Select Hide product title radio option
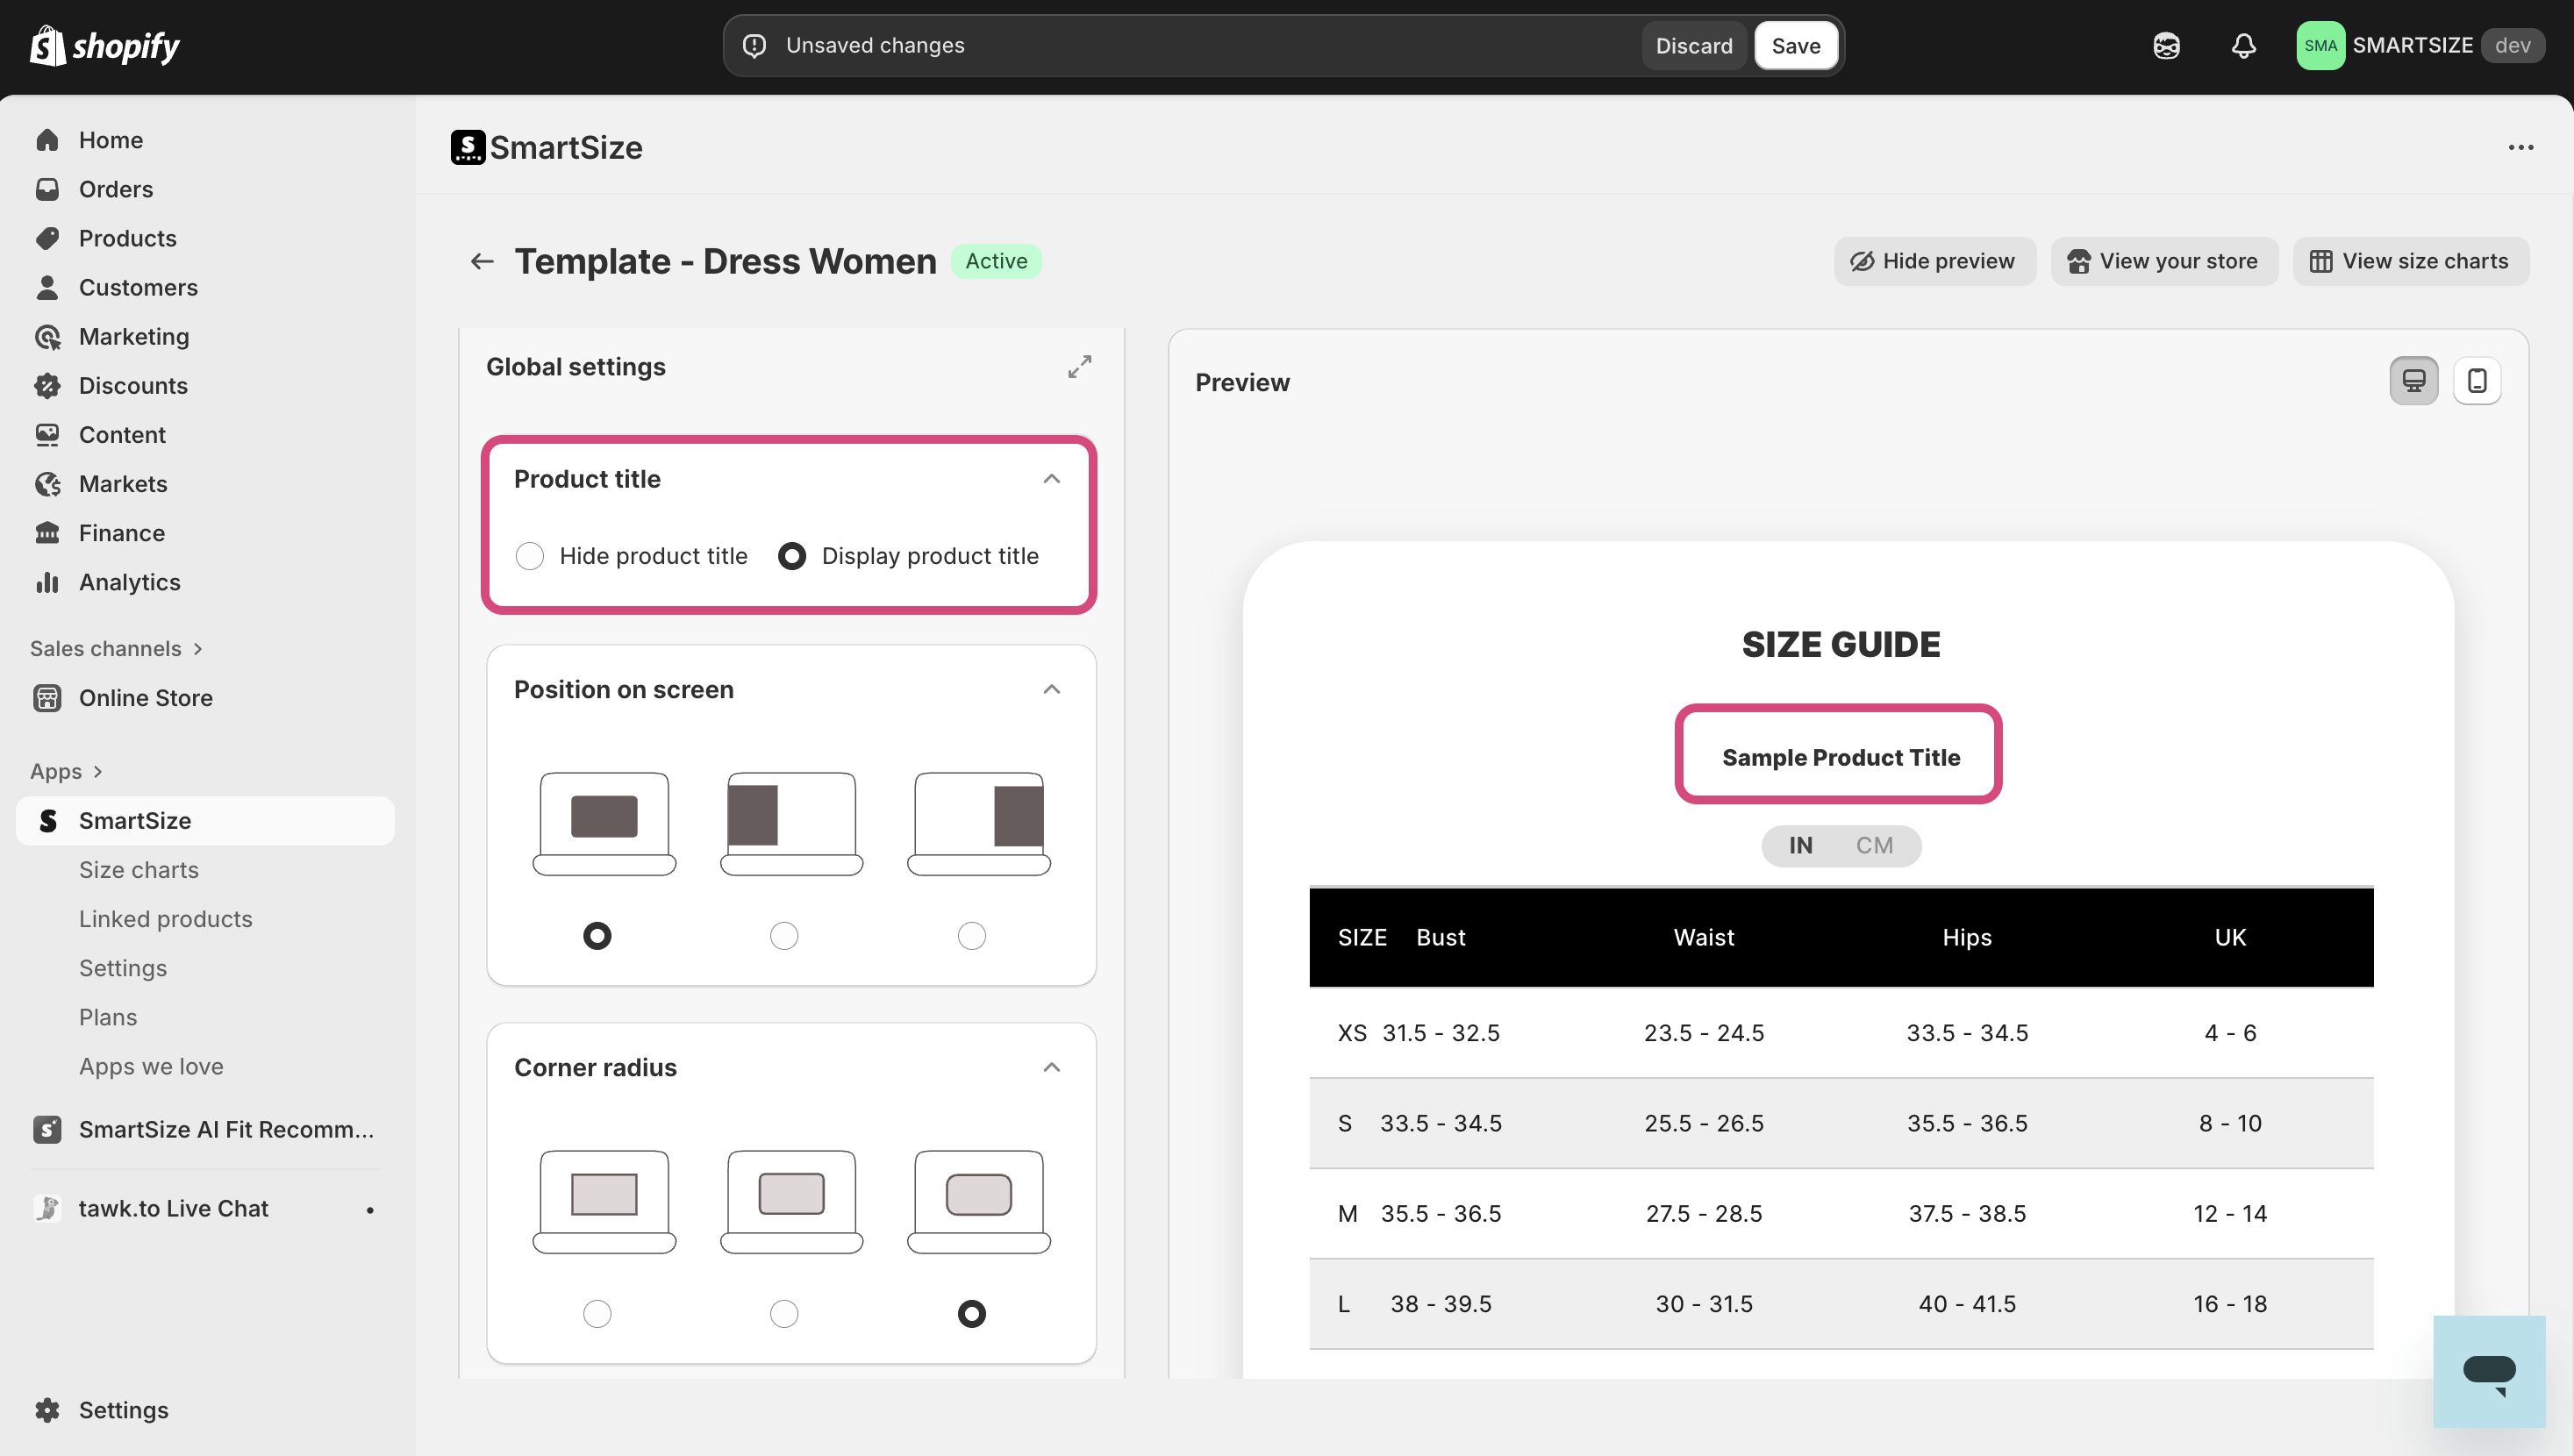The image size is (2574, 1456). (530, 556)
